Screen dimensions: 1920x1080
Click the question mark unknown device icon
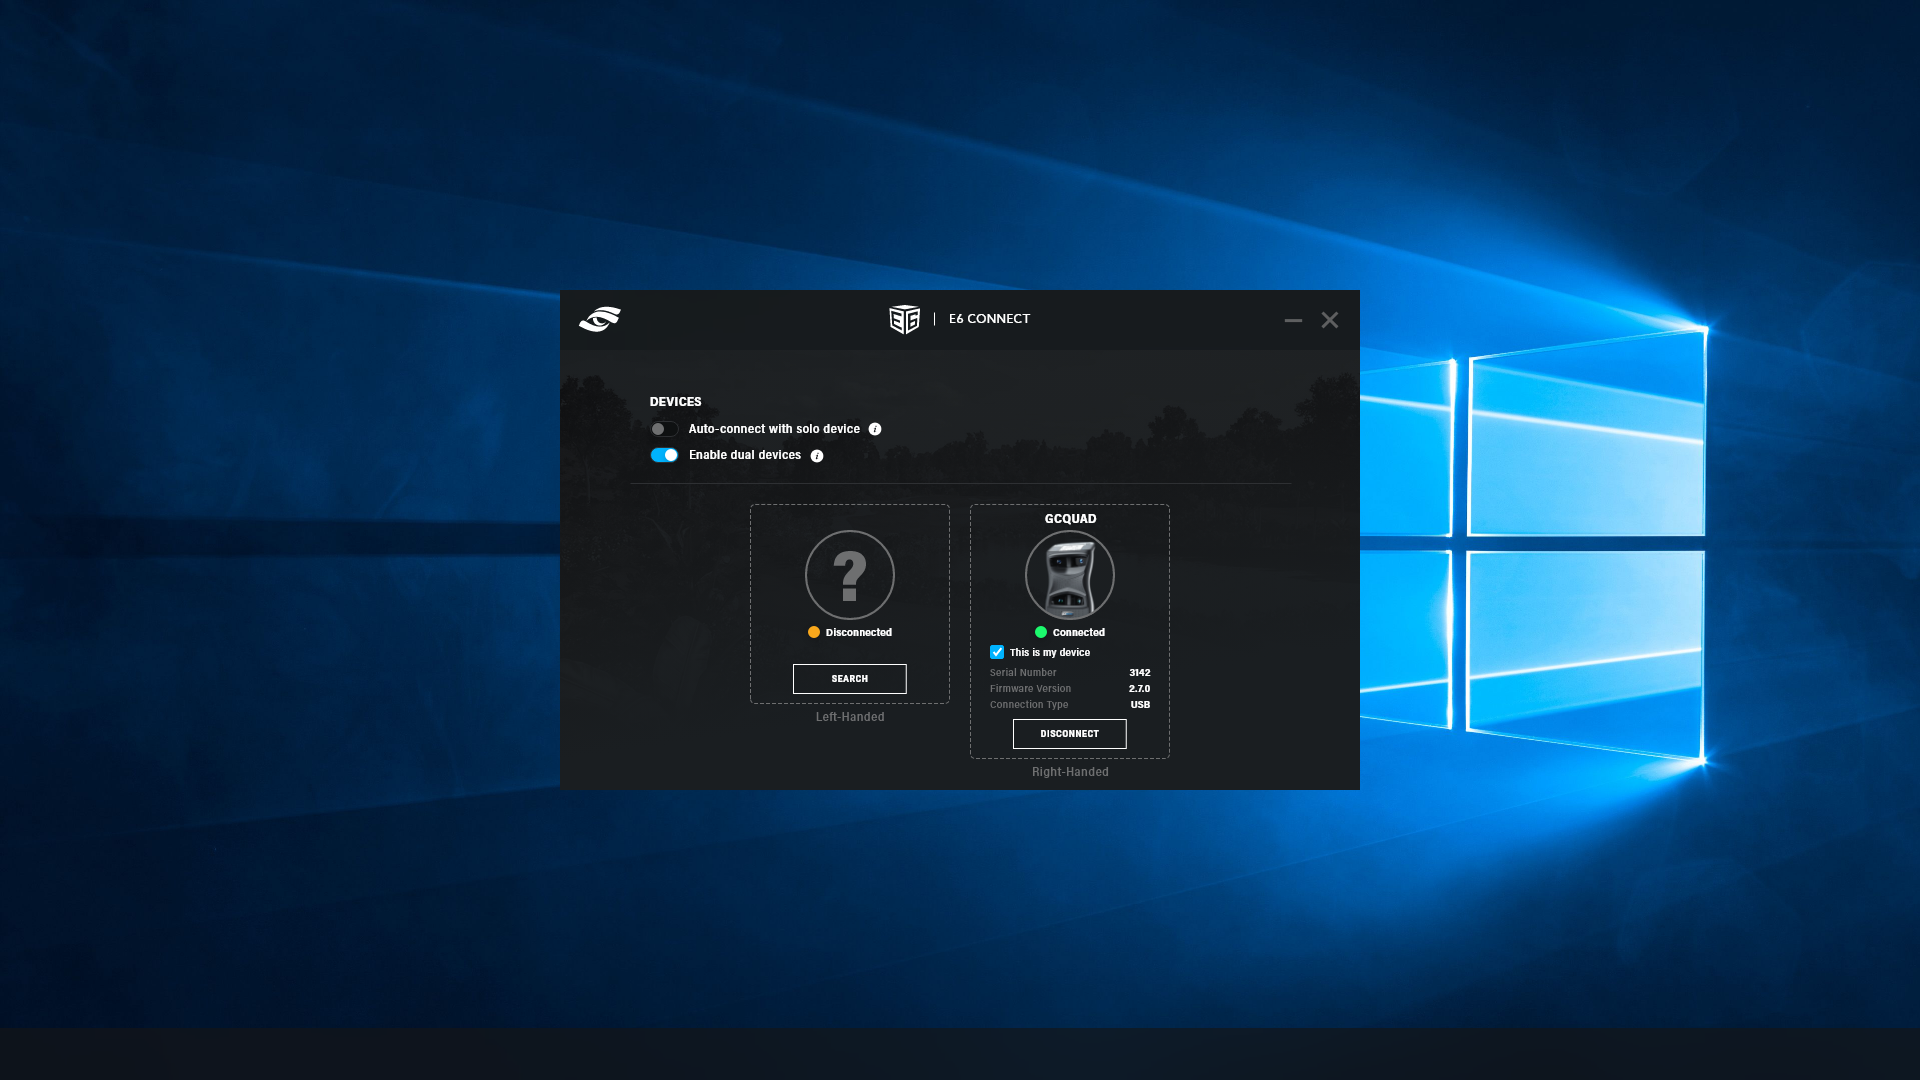coord(850,575)
